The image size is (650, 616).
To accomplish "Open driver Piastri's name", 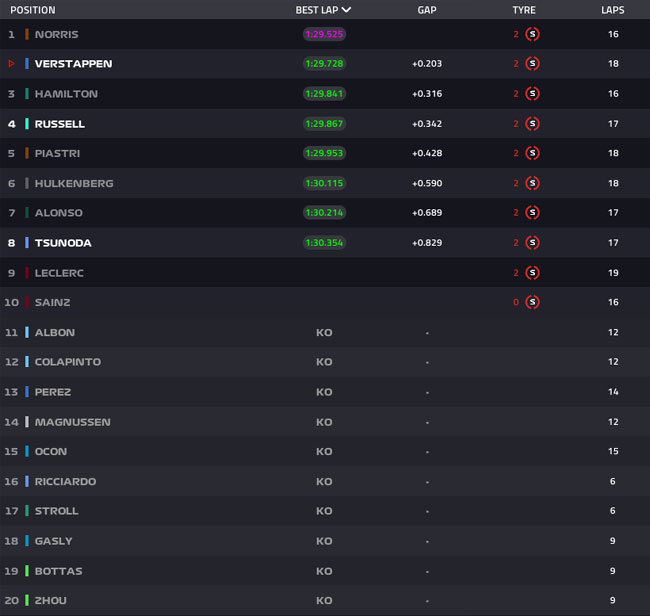I will click(57, 153).
